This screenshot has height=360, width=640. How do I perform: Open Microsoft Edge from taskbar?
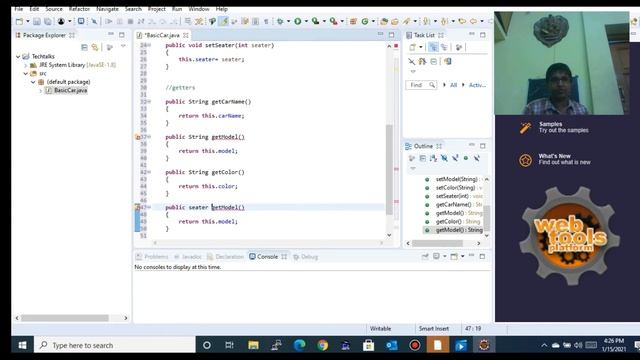[x=300, y=345]
